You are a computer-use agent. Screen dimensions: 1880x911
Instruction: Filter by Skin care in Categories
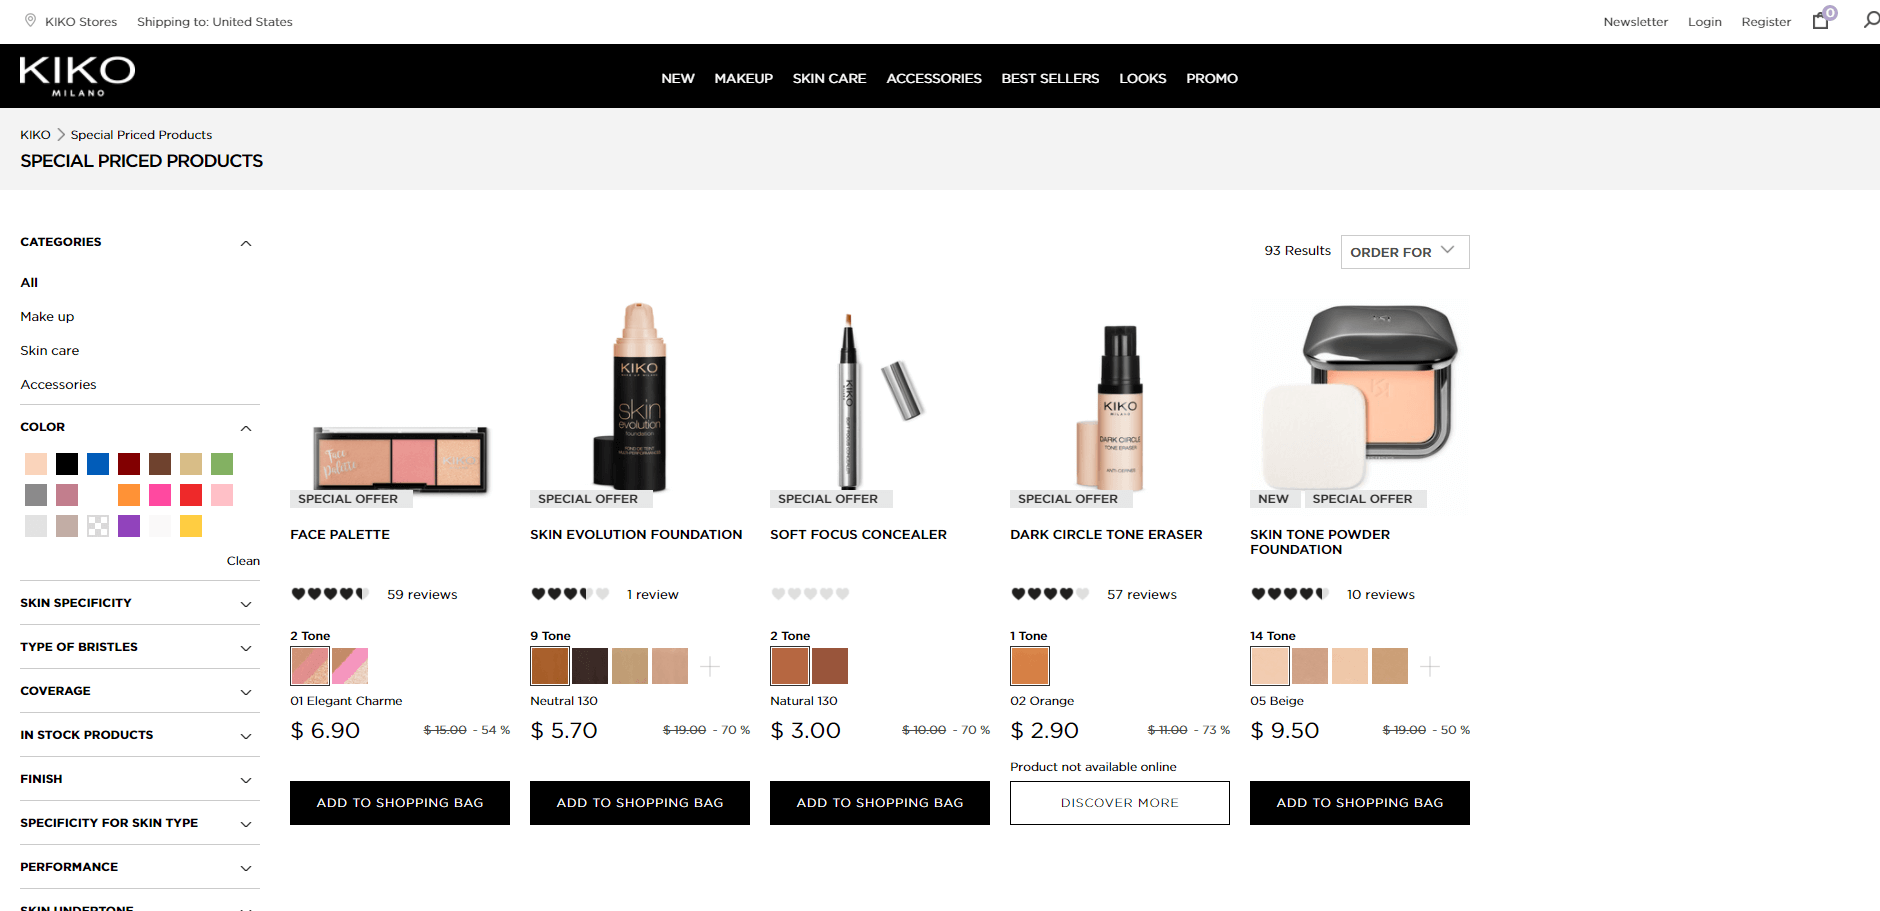tap(50, 351)
